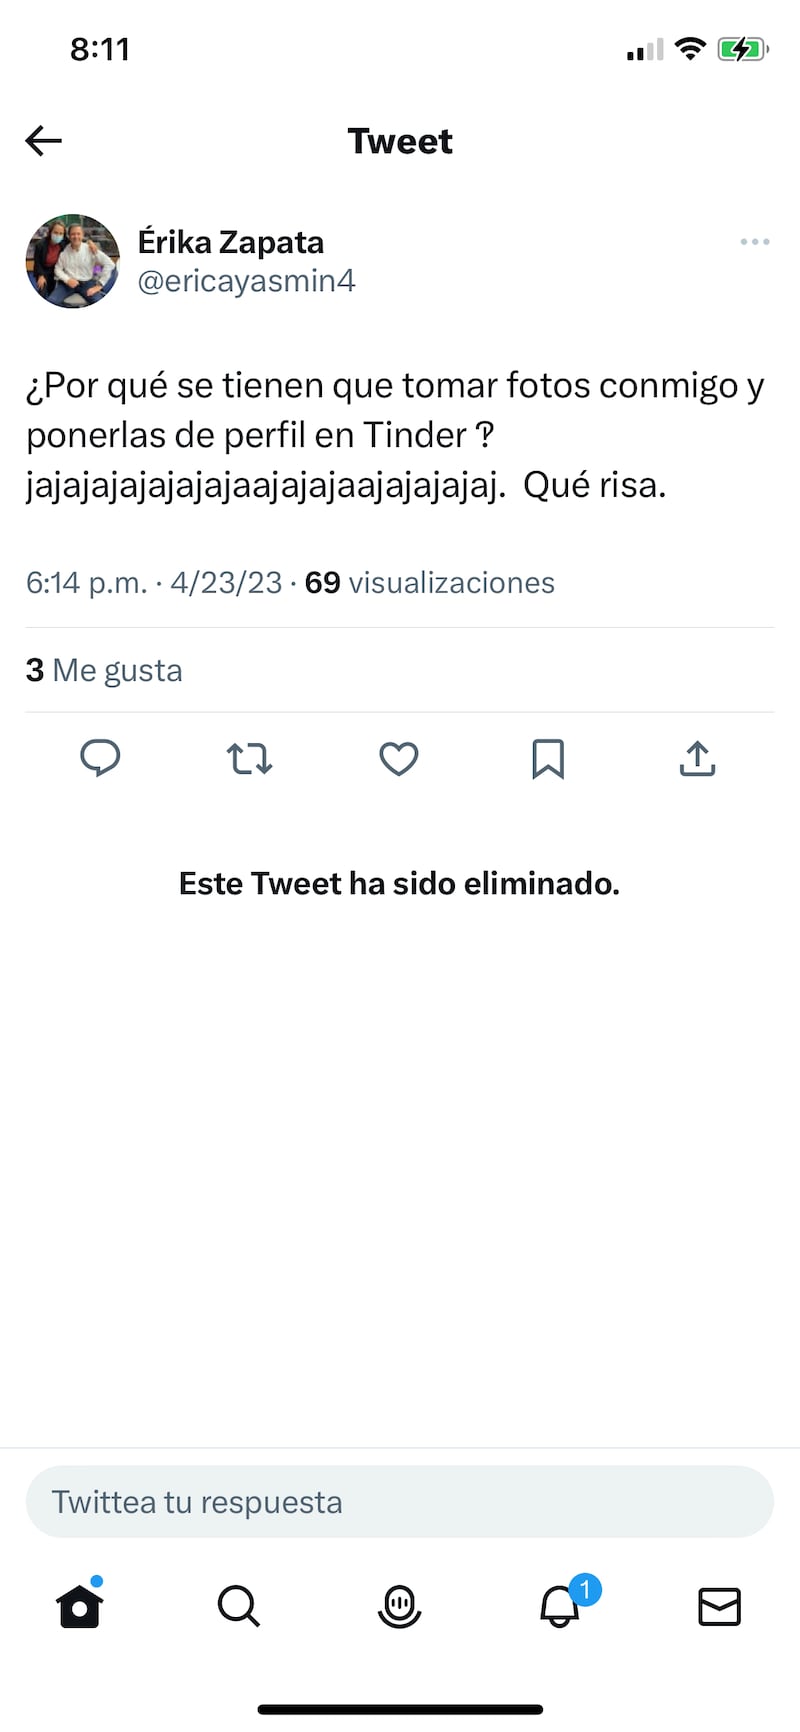Retweet this tweet
Image resolution: width=800 pixels, height=1732 pixels.
tap(249, 759)
